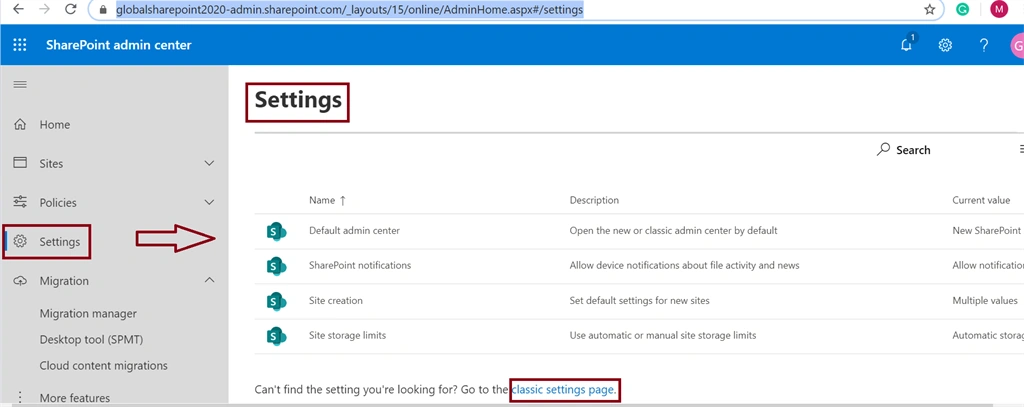The image size is (1024, 407).
Task: Open the Chrome profile M avatar
Action: [999, 9]
